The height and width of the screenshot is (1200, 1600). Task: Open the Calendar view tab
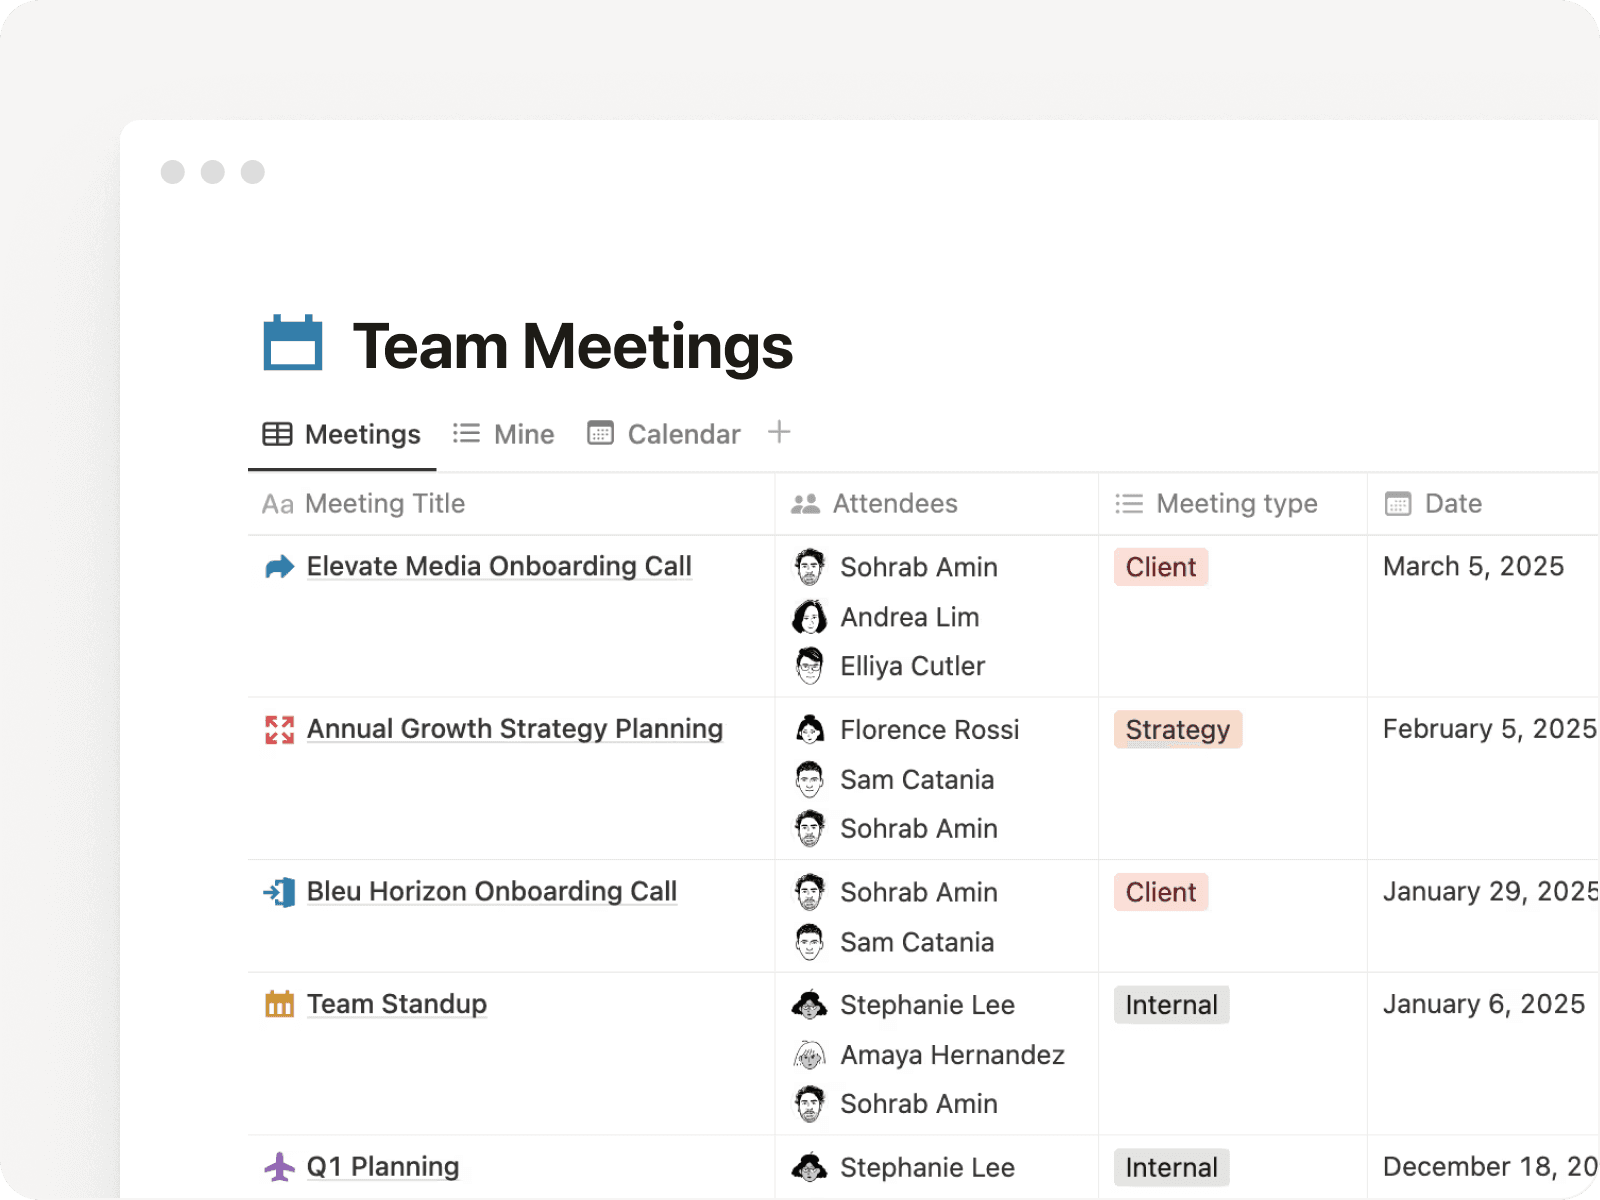click(664, 434)
